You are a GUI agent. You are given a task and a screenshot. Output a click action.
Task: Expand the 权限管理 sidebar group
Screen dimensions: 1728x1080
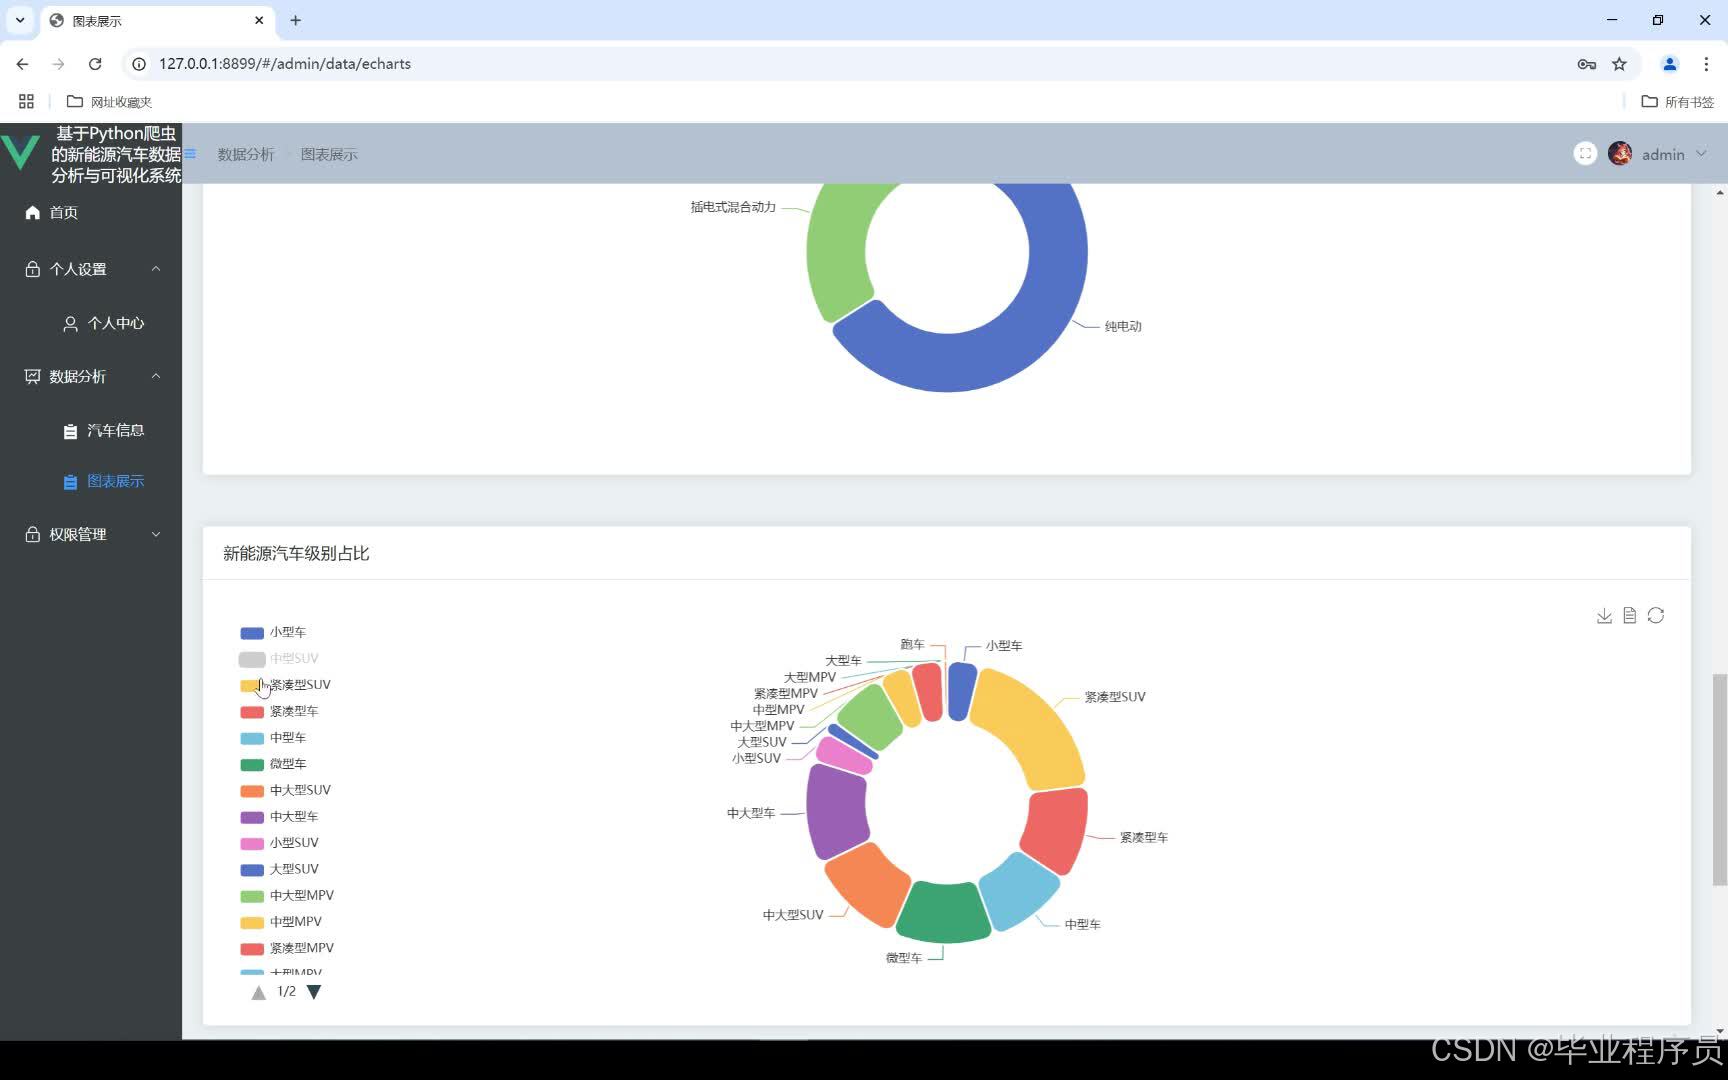click(x=91, y=534)
